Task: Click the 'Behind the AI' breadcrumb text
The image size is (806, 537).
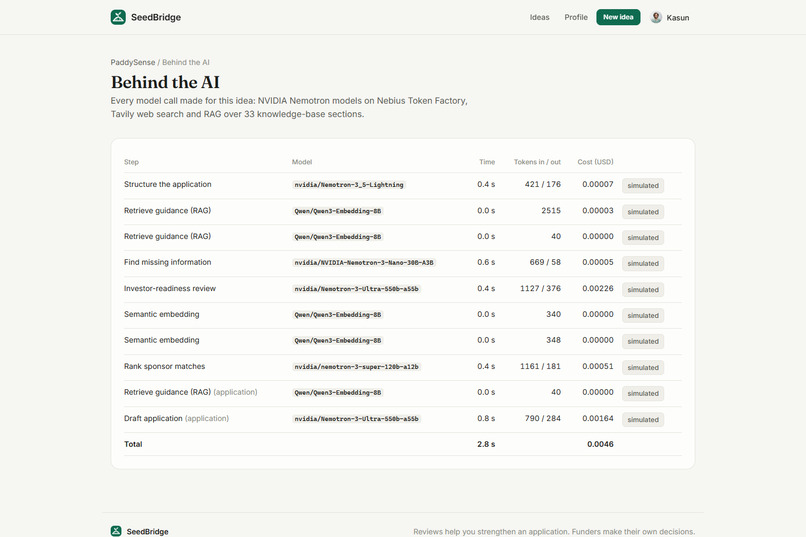Action: pos(186,62)
